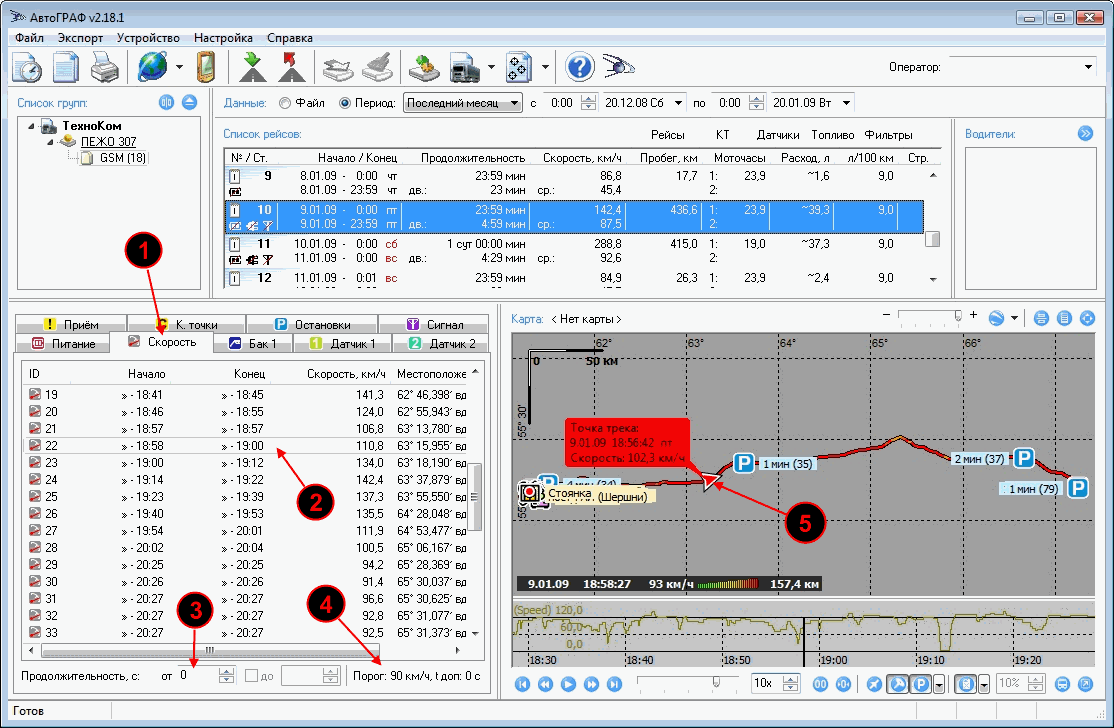Click the Нет карты map selector link
1114x728 pixels.
click(x=586, y=319)
